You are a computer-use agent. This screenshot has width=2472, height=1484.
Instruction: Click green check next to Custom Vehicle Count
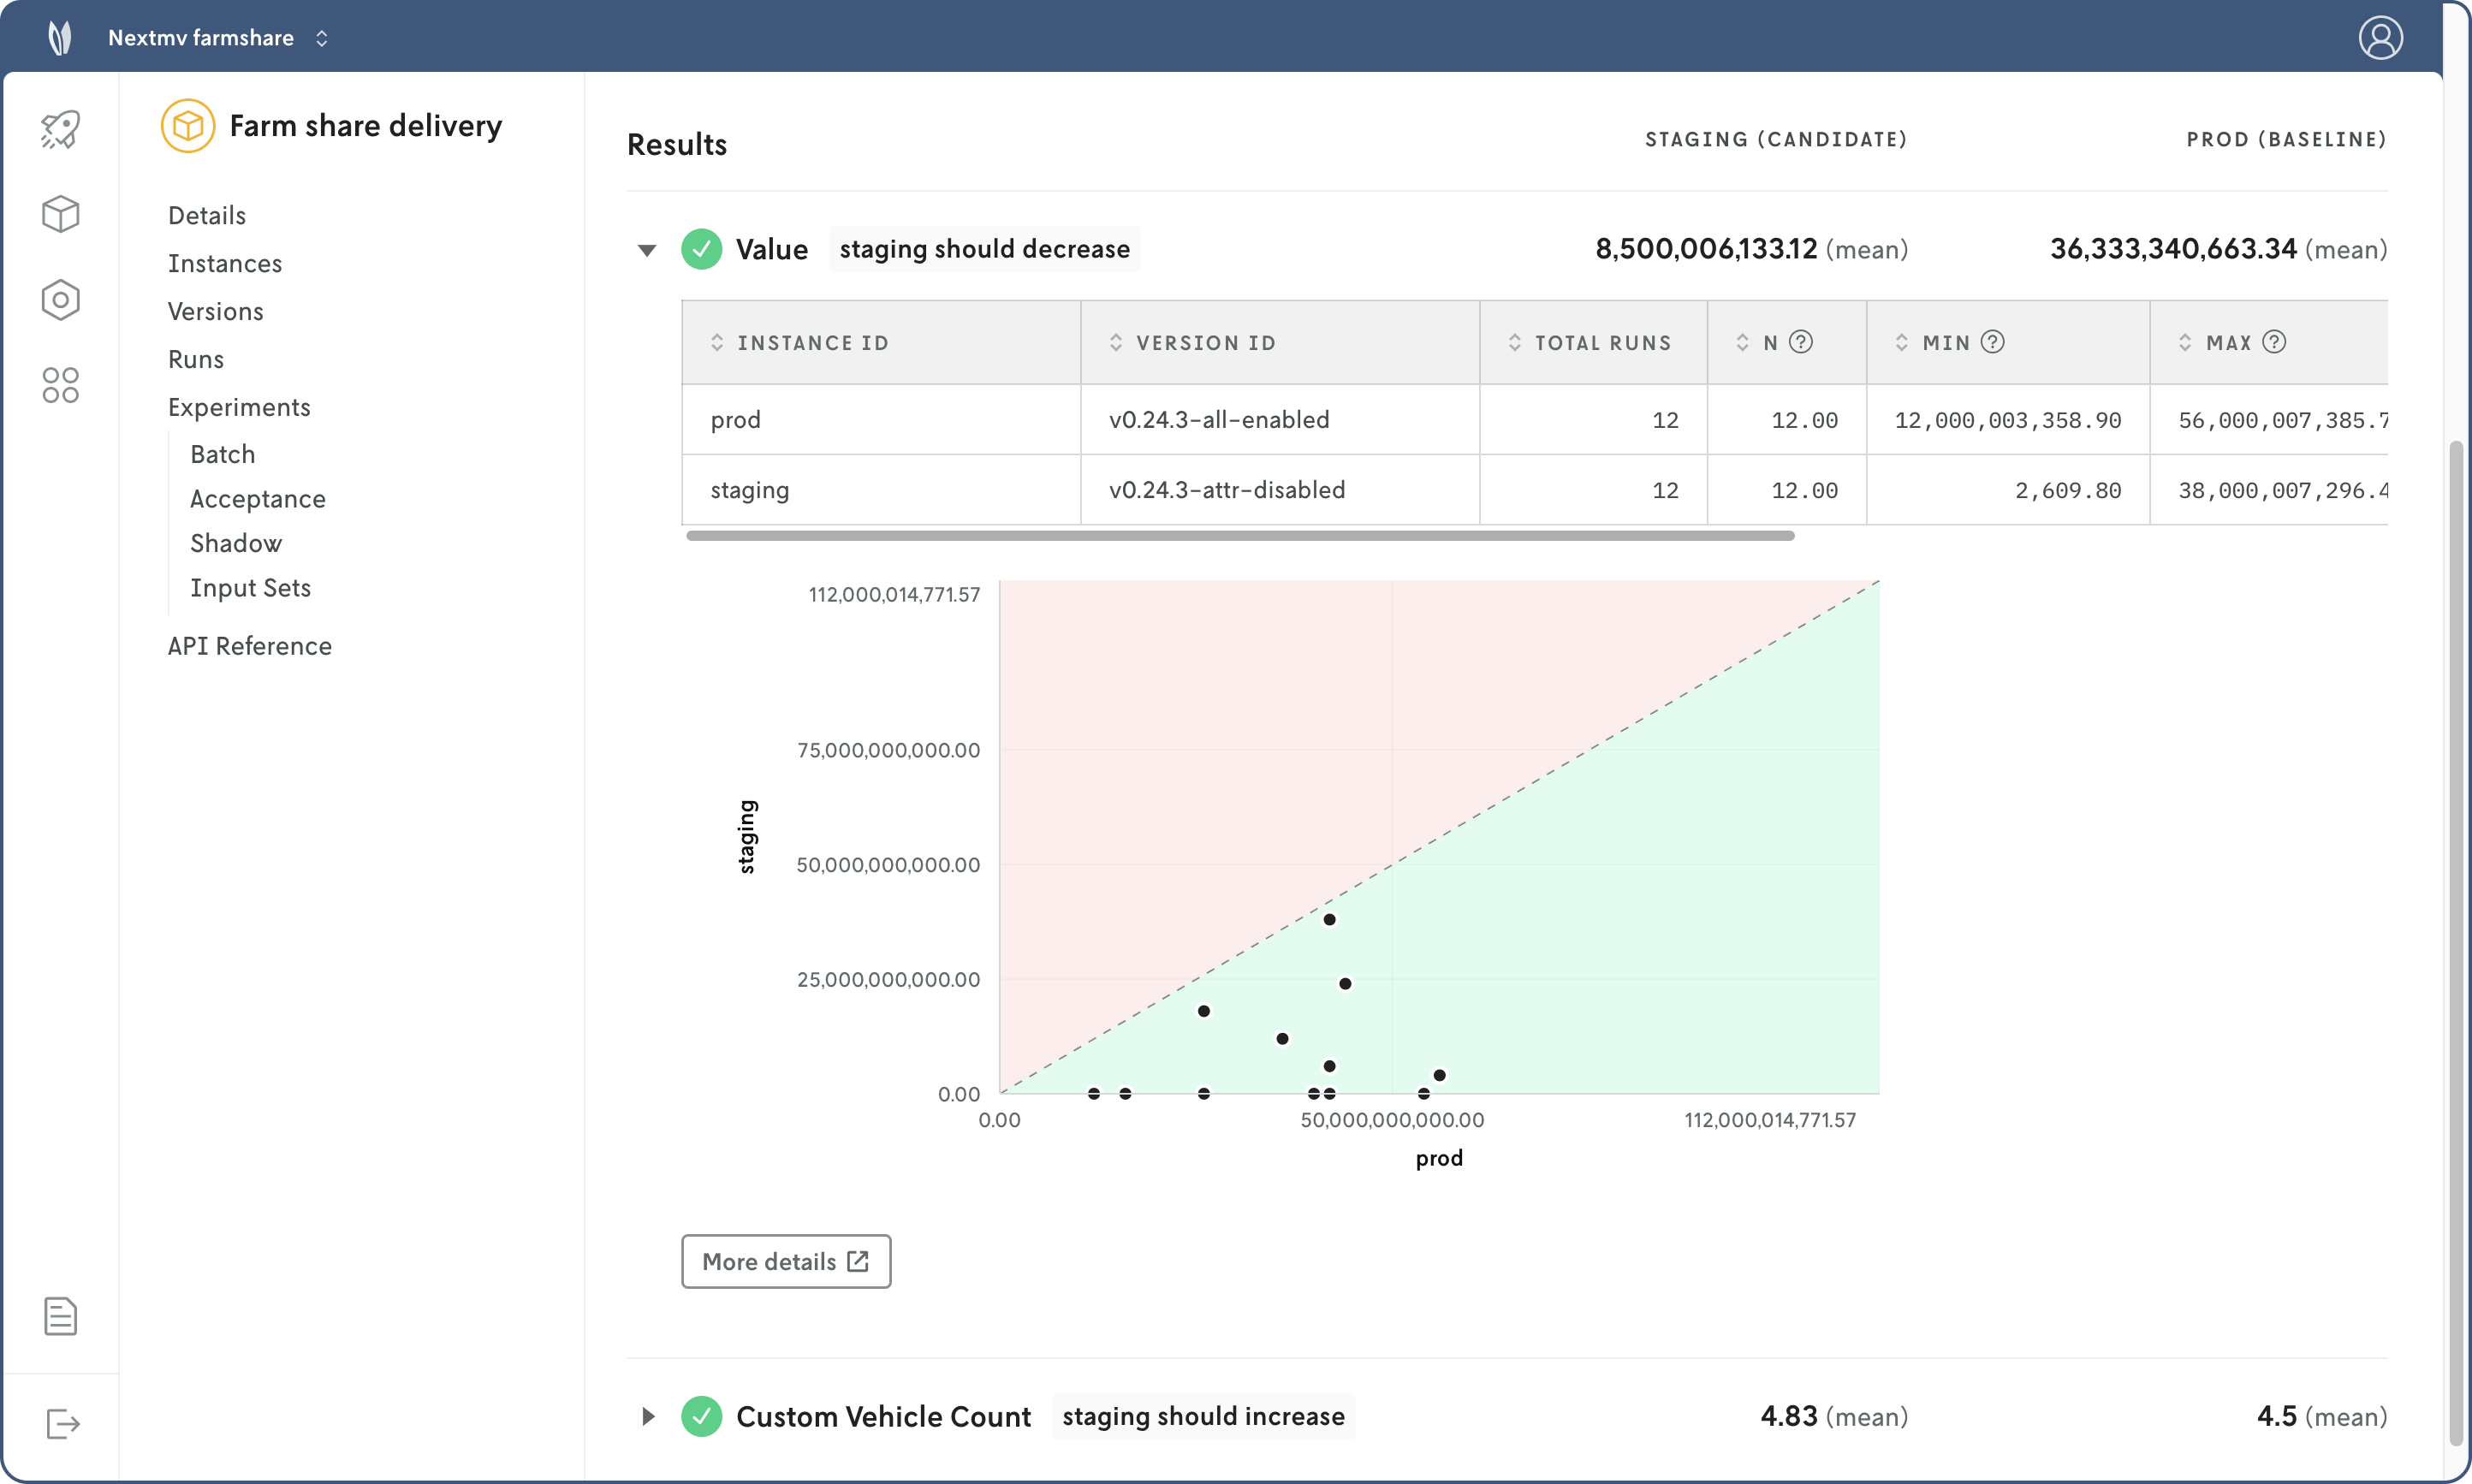[701, 1416]
